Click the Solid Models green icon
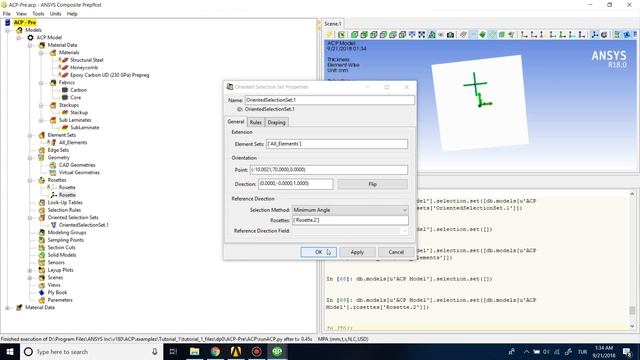This screenshot has width=640, height=360. 42,255
